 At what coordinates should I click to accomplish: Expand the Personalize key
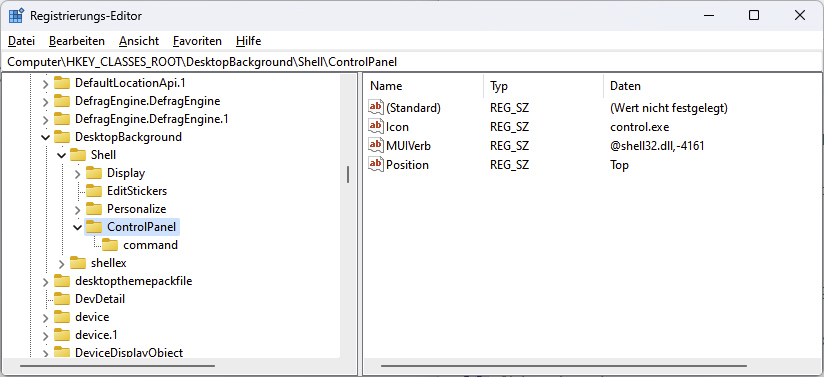(x=78, y=209)
